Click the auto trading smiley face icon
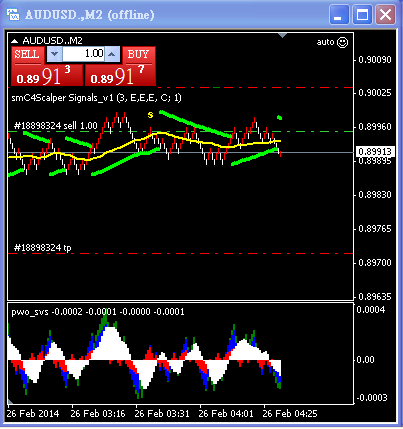The image size is (403, 429). [x=342, y=42]
